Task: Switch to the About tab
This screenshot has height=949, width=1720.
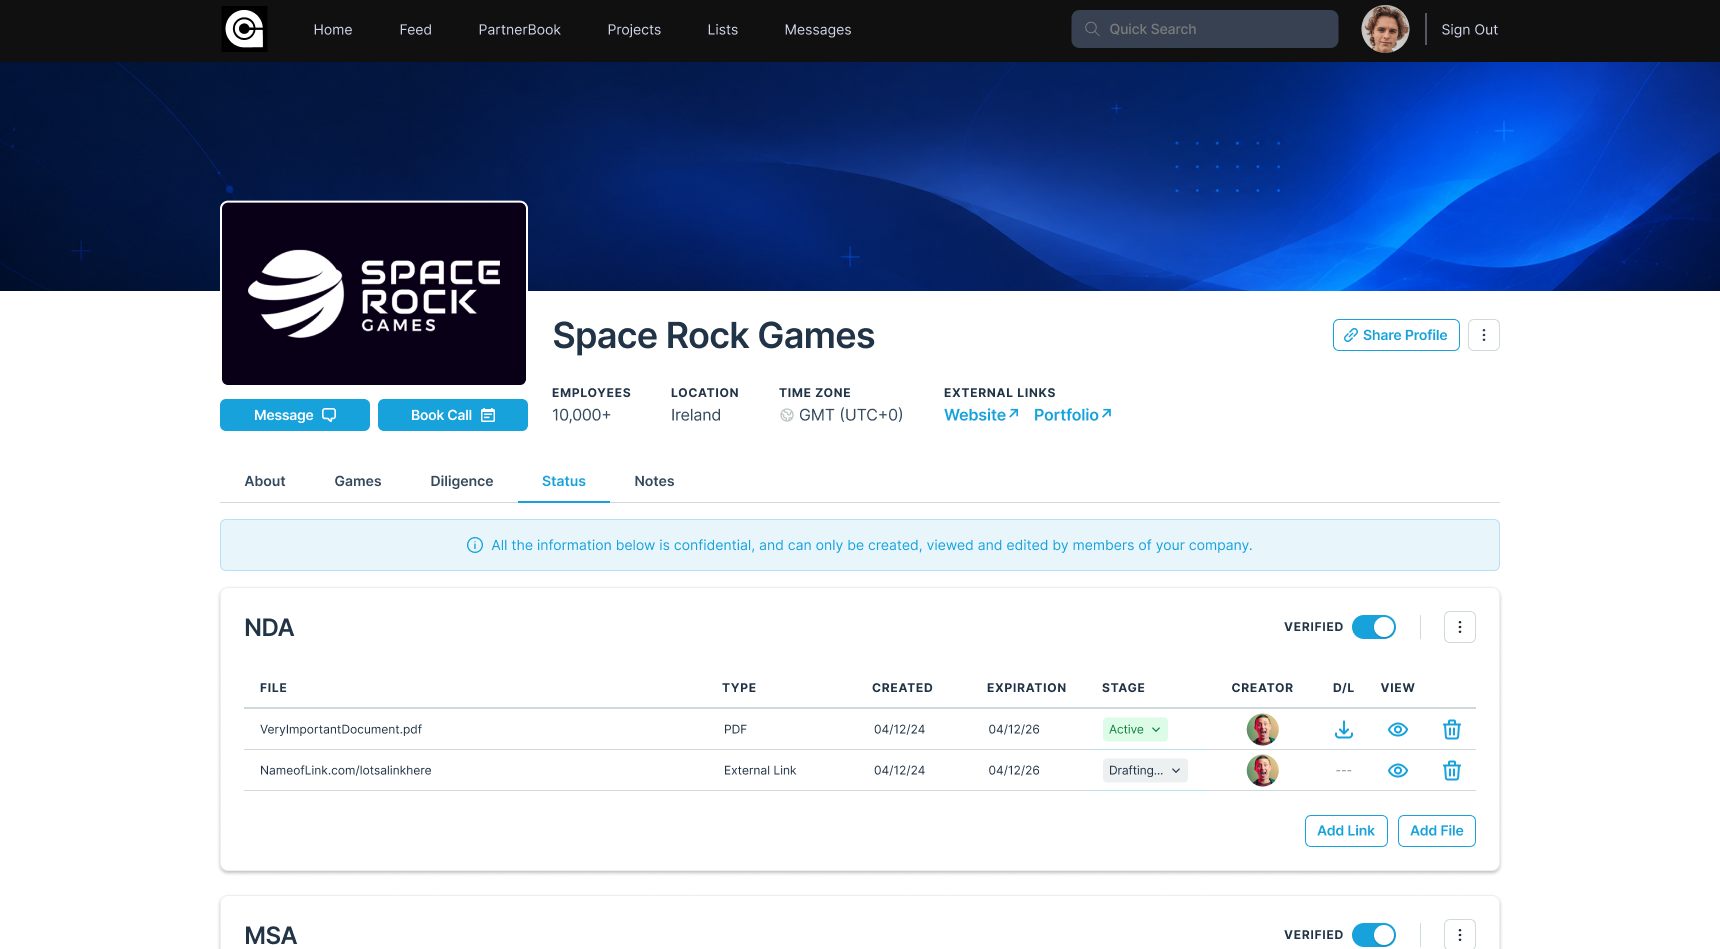Action: pyautogui.click(x=265, y=481)
